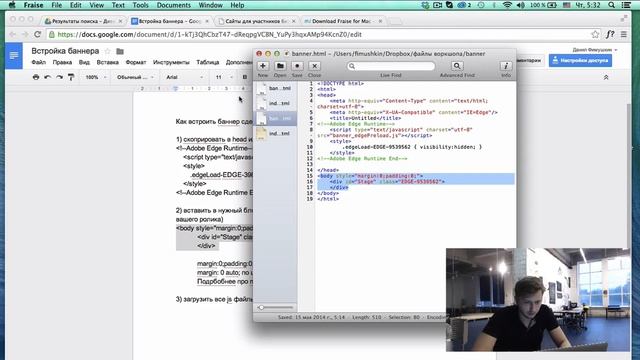Viewport: 640px width, 360px height.
Task: Open the Tools menu in menu bar
Action: coord(140,5)
